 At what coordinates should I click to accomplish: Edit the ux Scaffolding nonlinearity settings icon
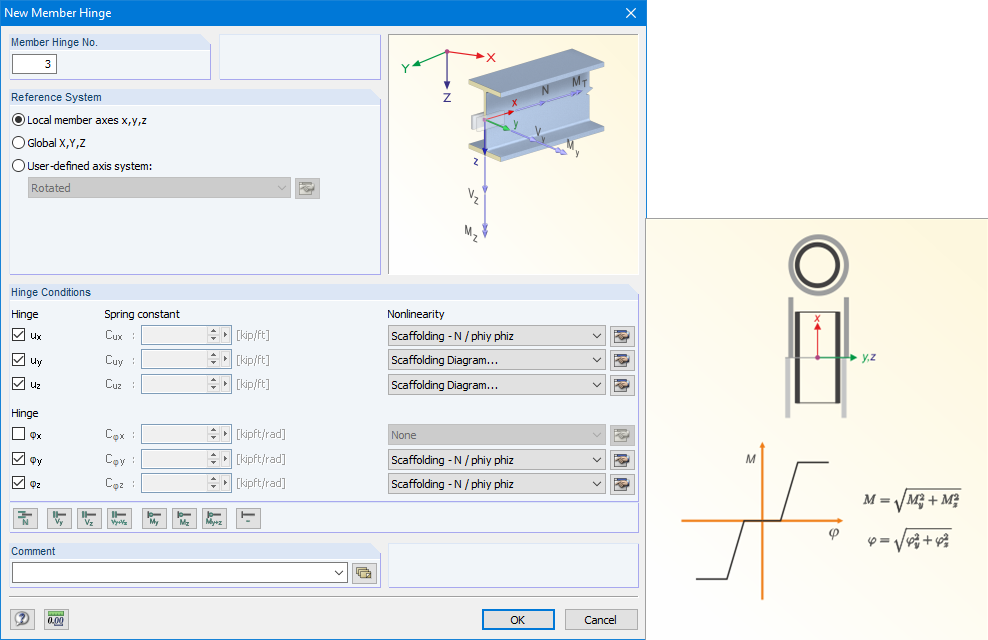click(621, 335)
